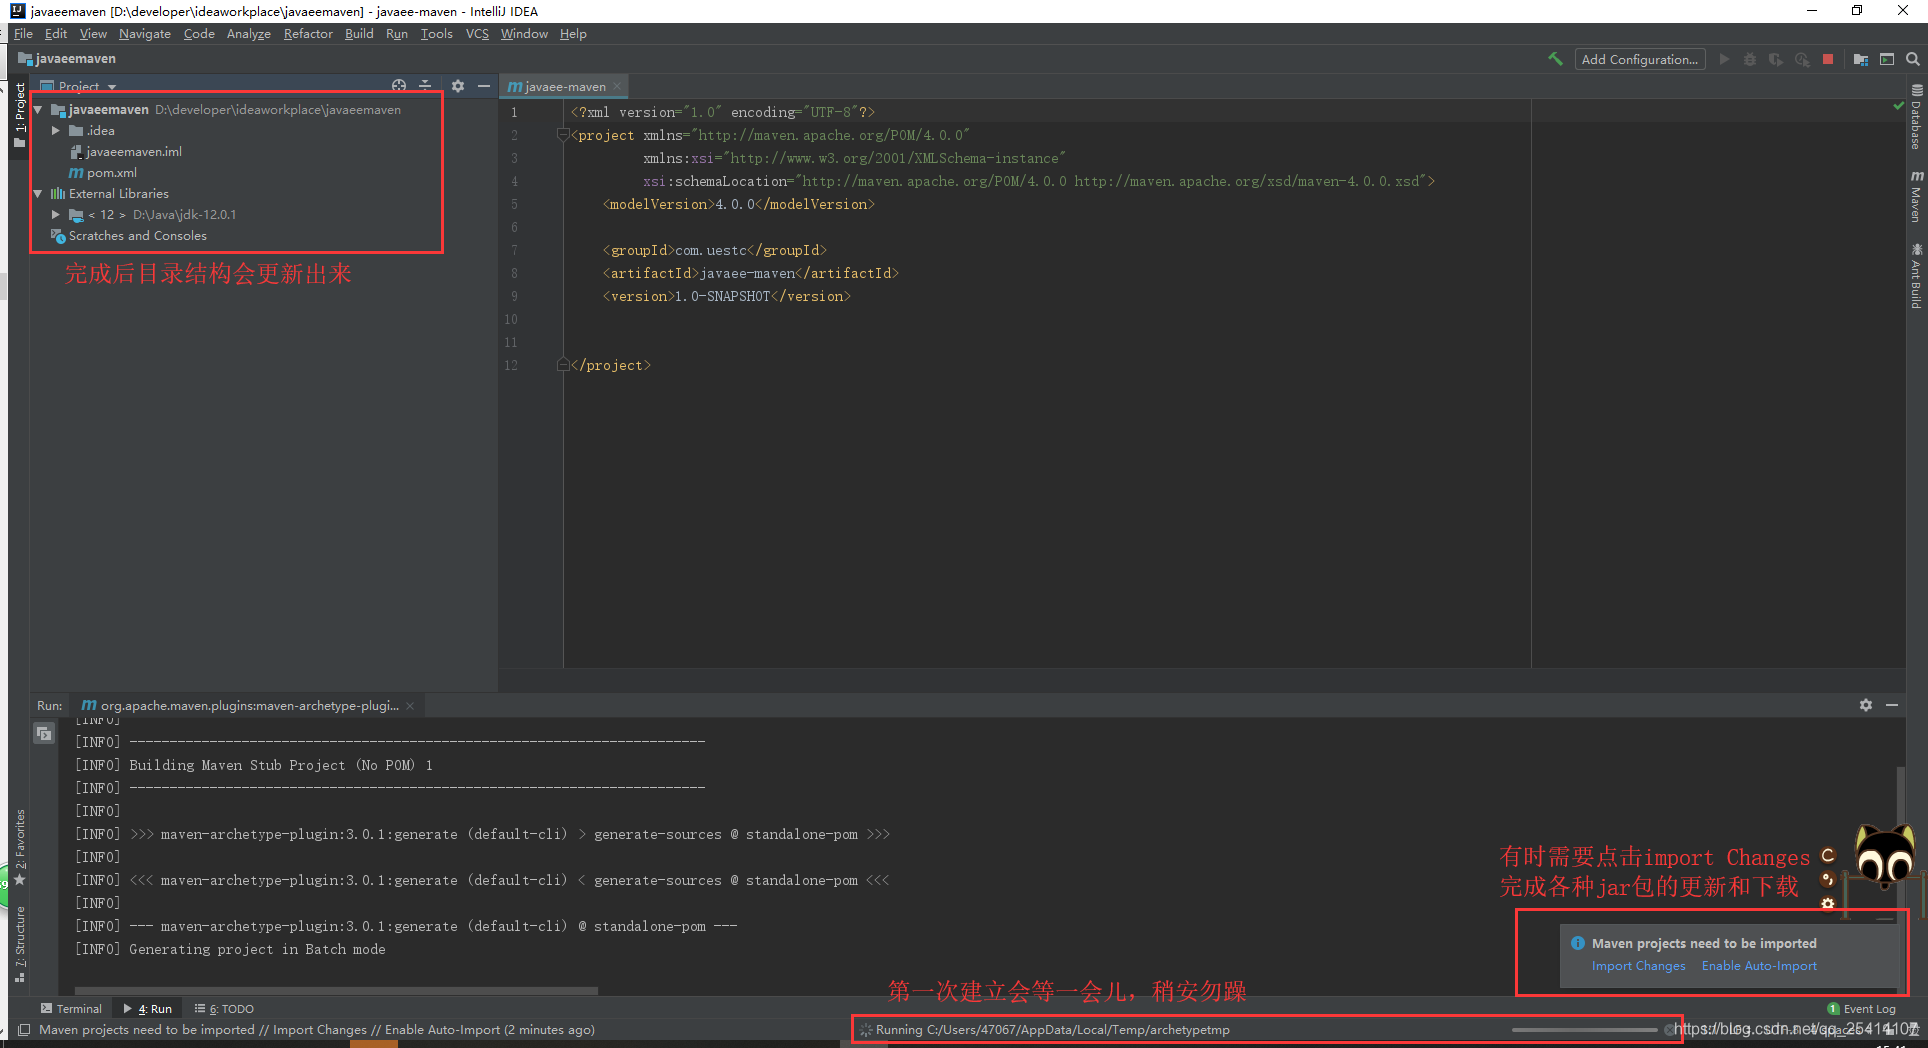Collapse the javaeemaven root node arrow
Screen dimensions: 1928x1048
click(38, 110)
